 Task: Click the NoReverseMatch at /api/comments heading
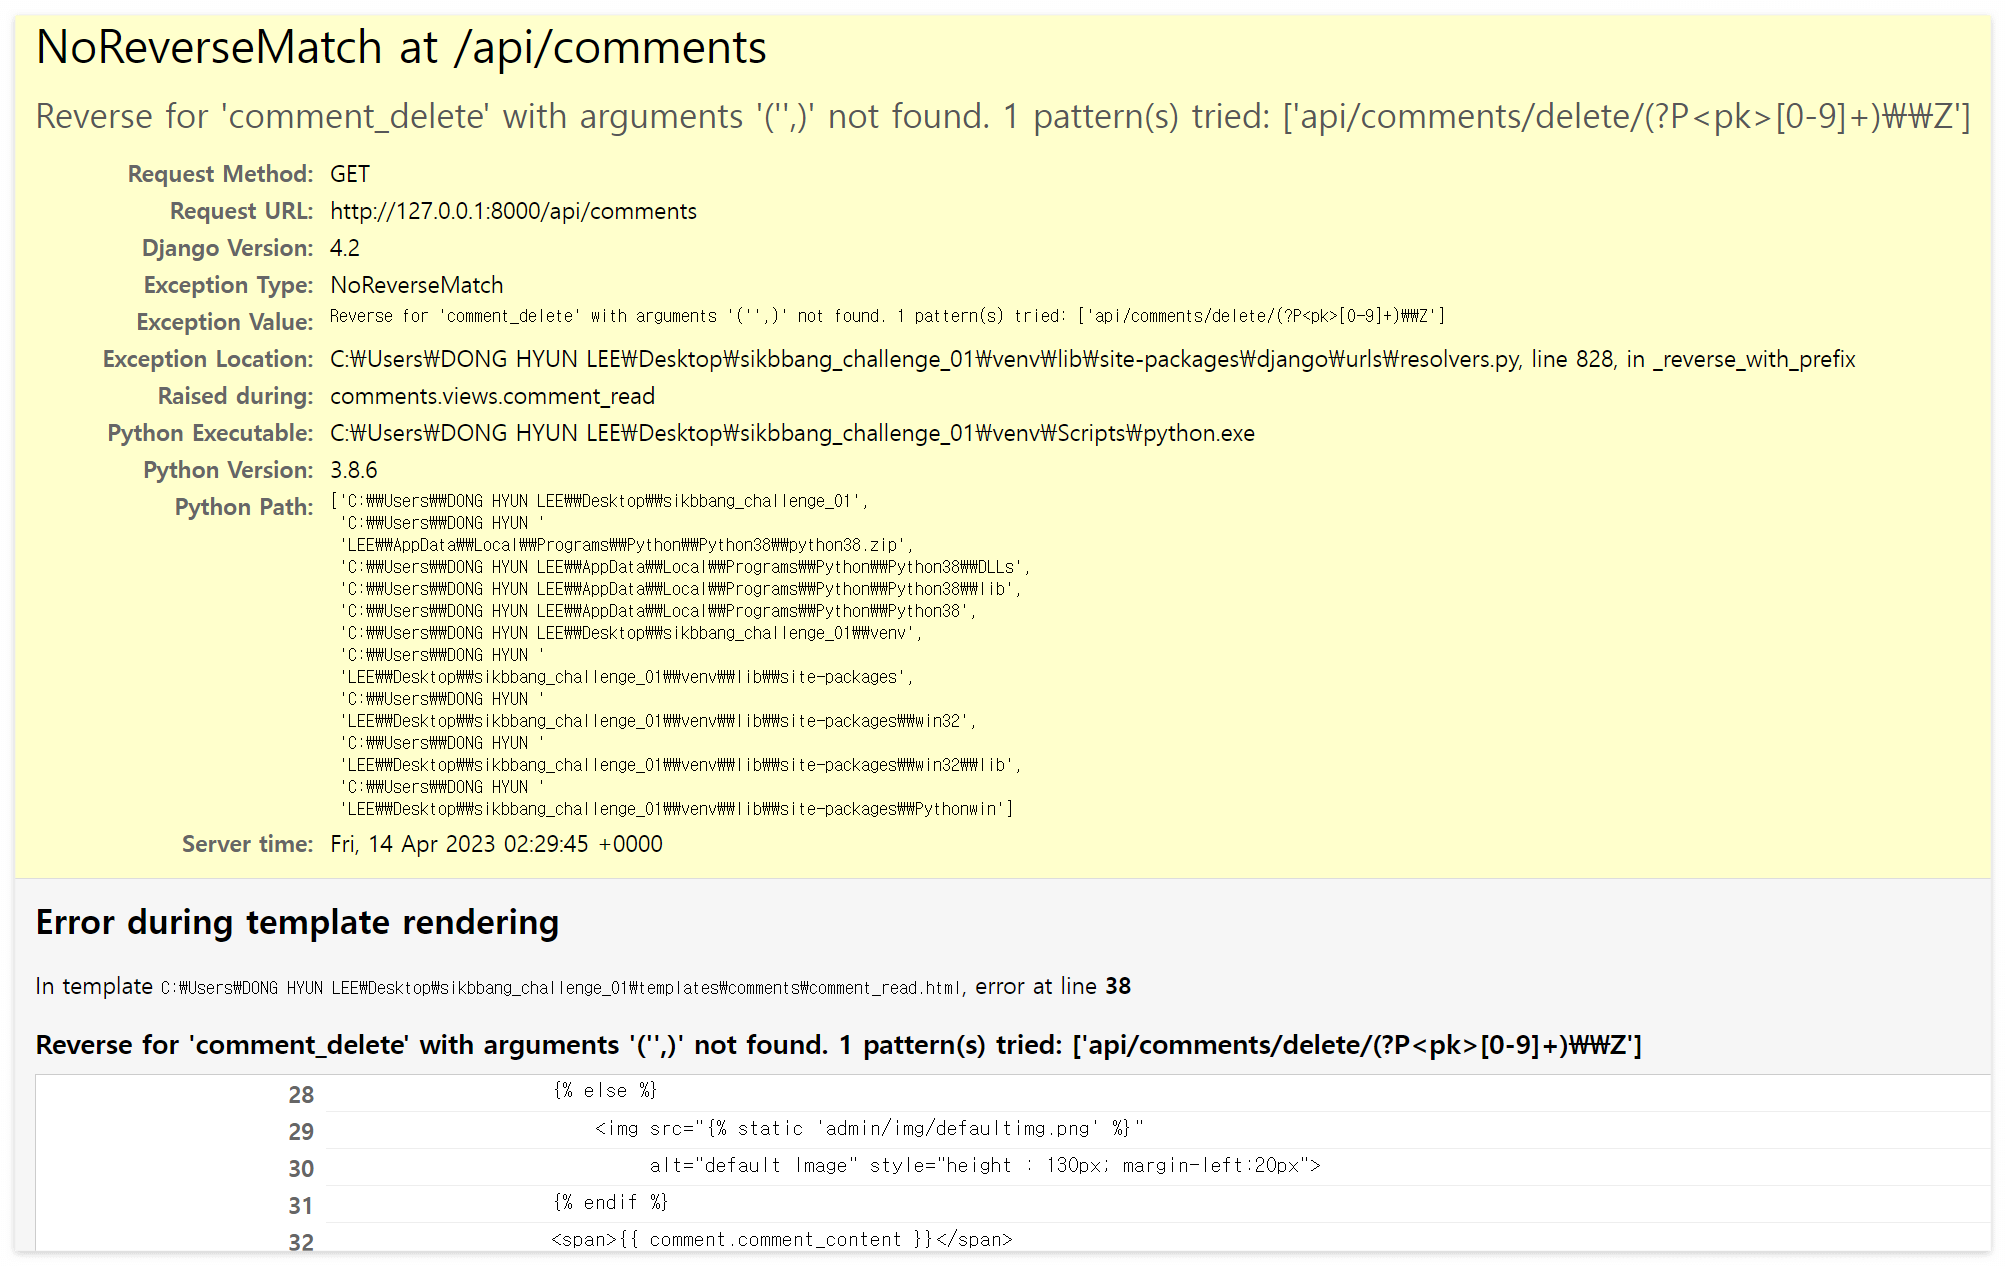401,48
